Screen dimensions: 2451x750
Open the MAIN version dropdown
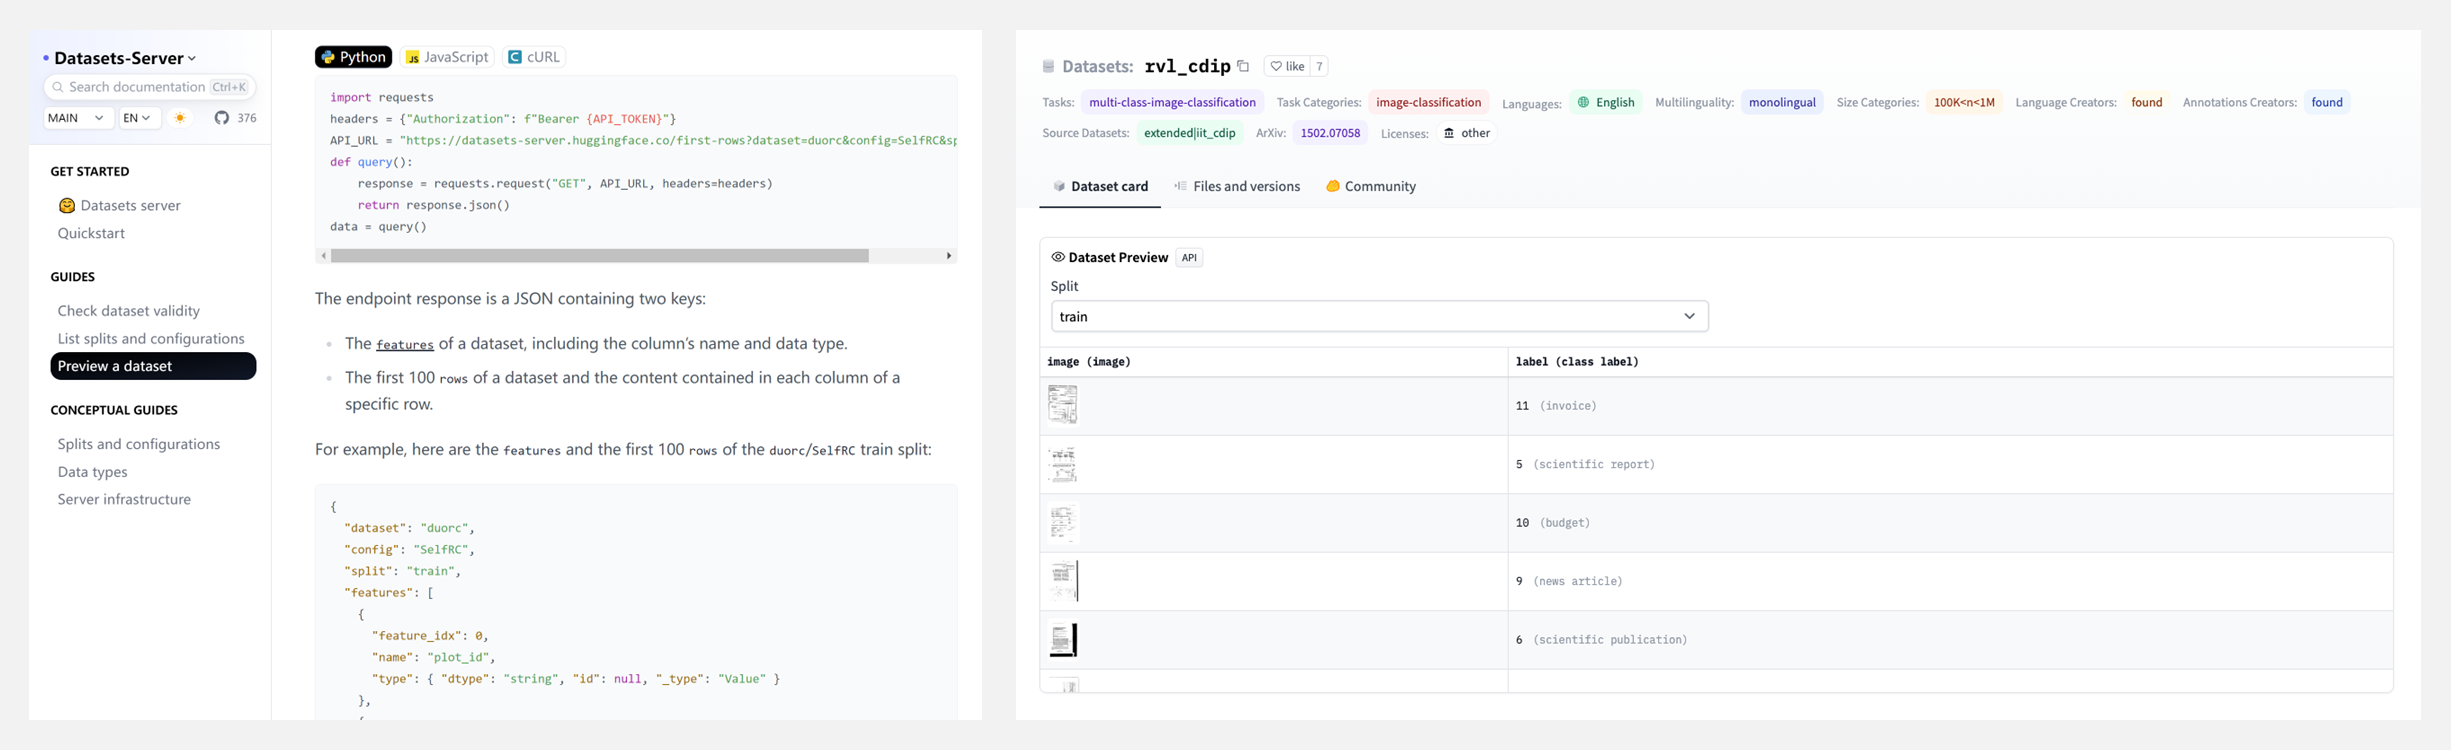click(77, 118)
